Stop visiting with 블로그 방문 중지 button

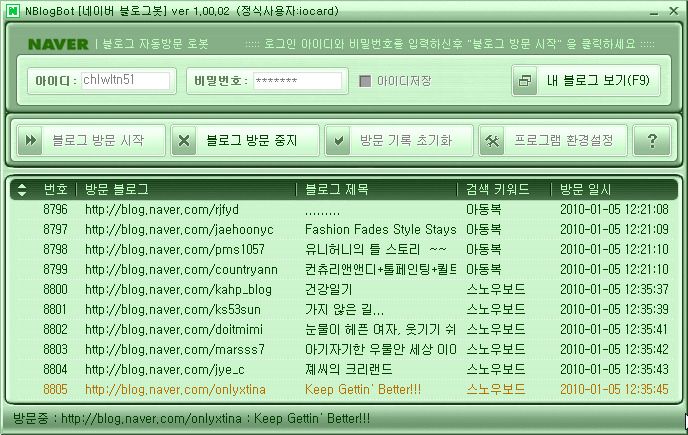point(245,140)
